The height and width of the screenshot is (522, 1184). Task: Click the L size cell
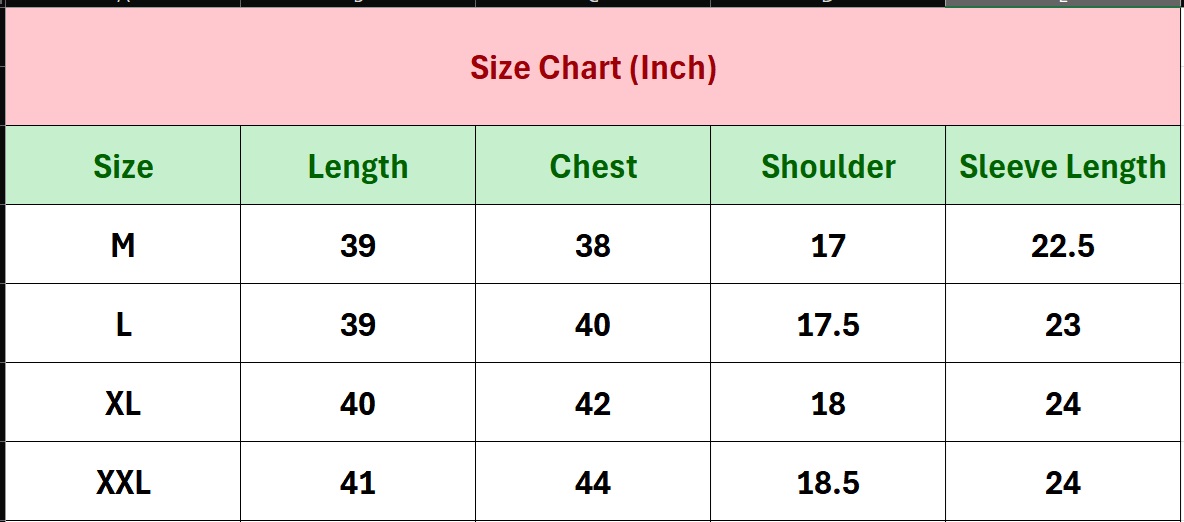(123, 324)
